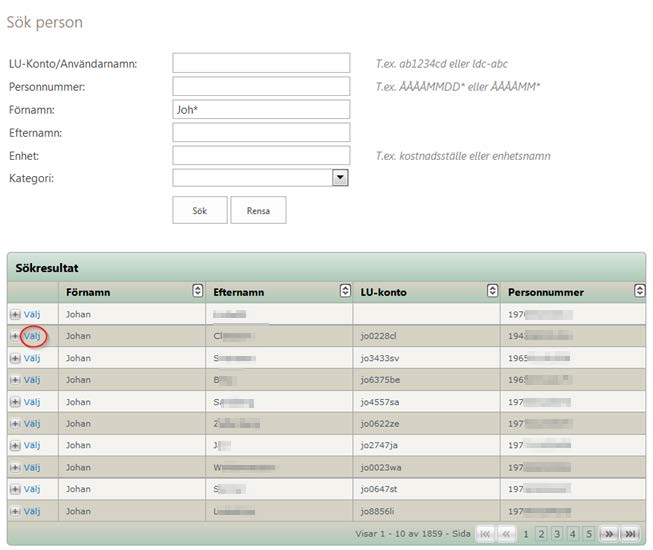Screen dimensions: 653x550
Task: Select Välj for jo0023wa row
Action: 32,468
